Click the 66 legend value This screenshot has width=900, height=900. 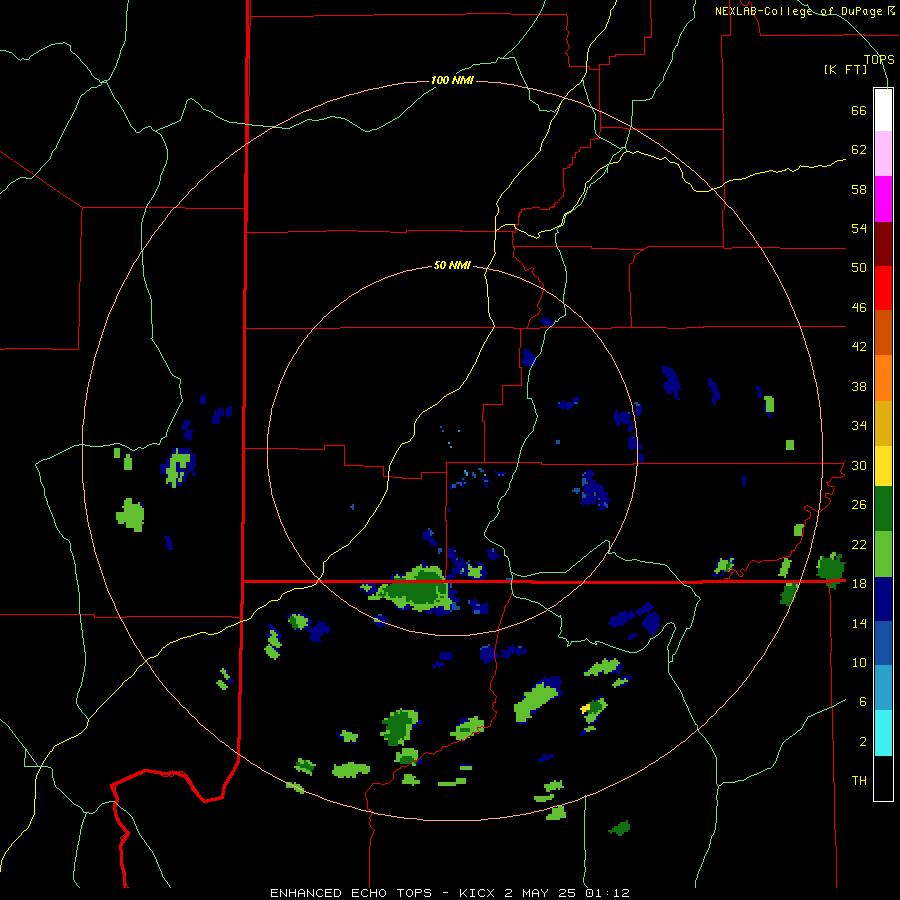(859, 110)
